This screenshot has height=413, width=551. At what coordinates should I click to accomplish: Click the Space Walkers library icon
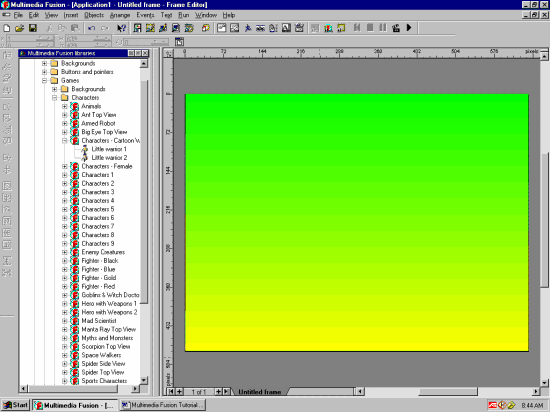coord(74,355)
